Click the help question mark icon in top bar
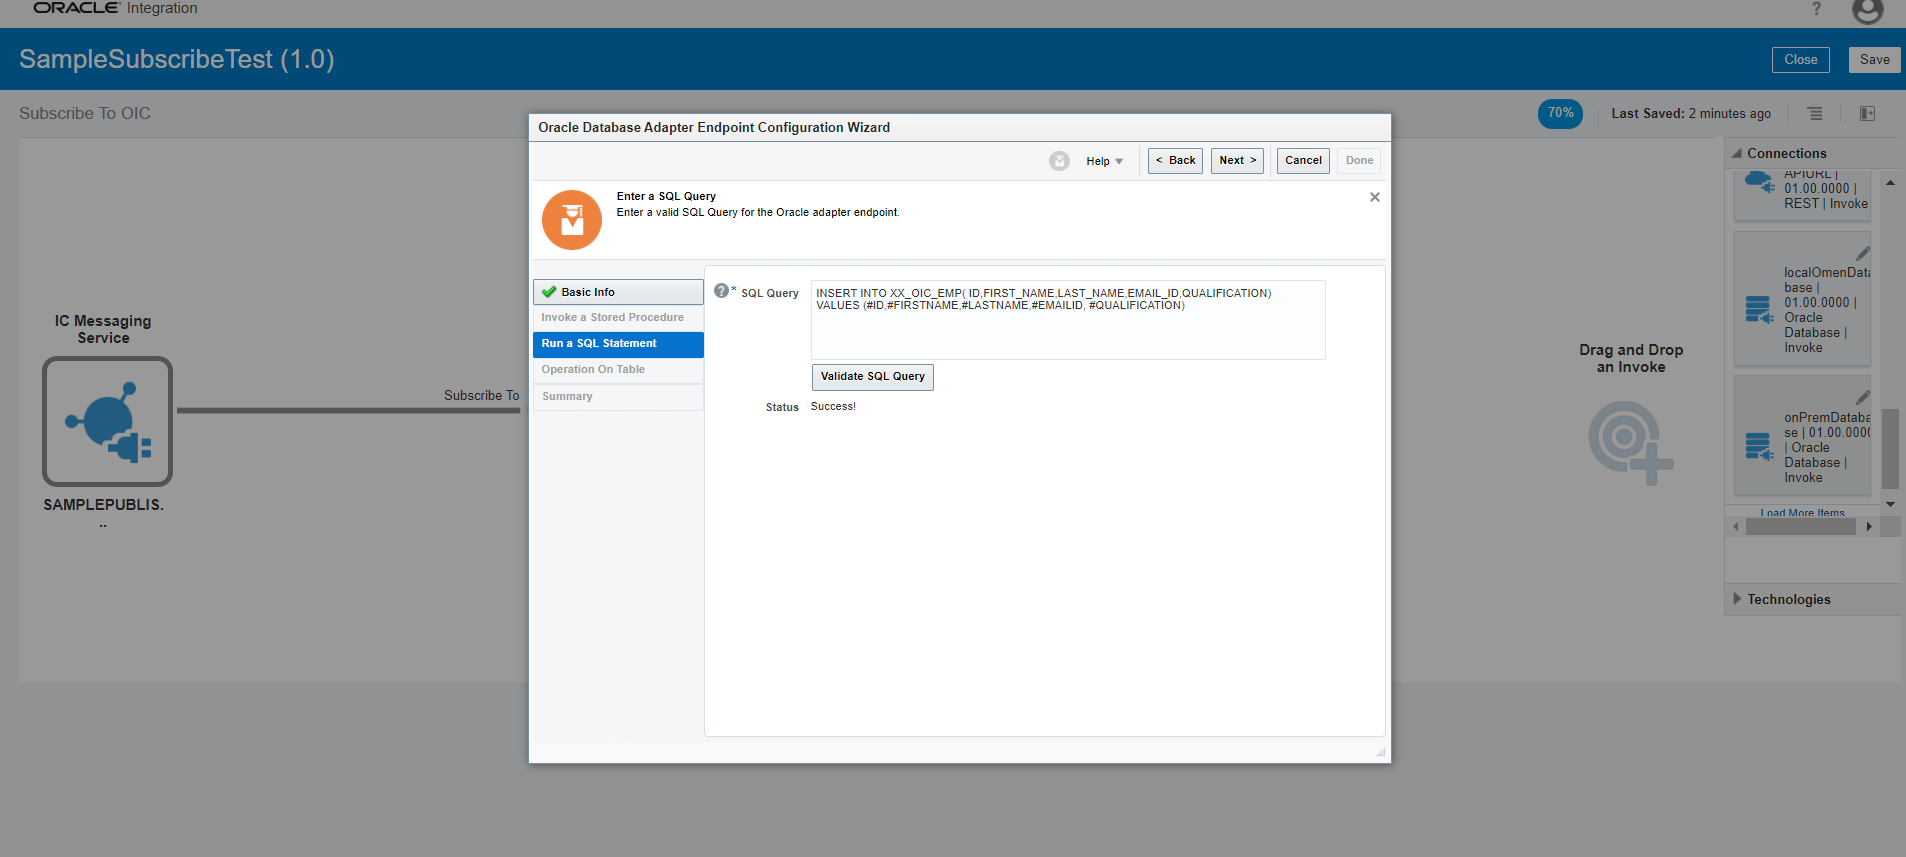 coord(1816,9)
